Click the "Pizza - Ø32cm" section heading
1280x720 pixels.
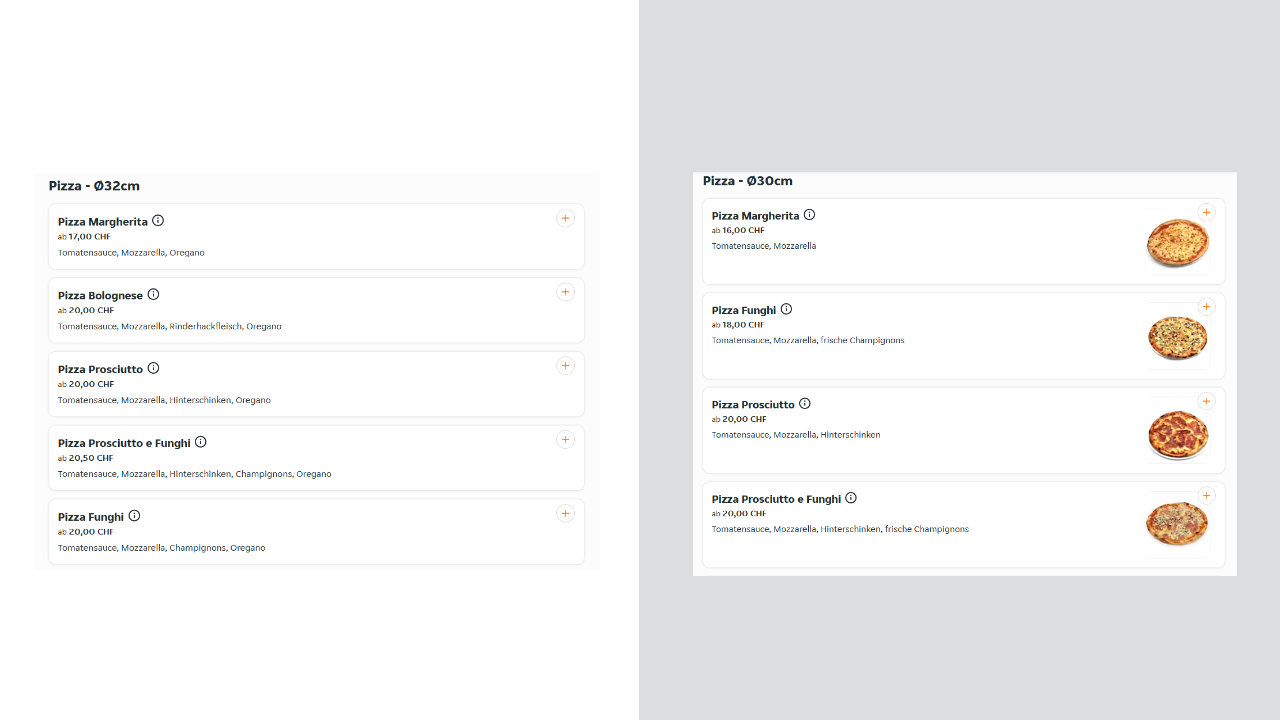pyautogui.click(x=94, y=186)
